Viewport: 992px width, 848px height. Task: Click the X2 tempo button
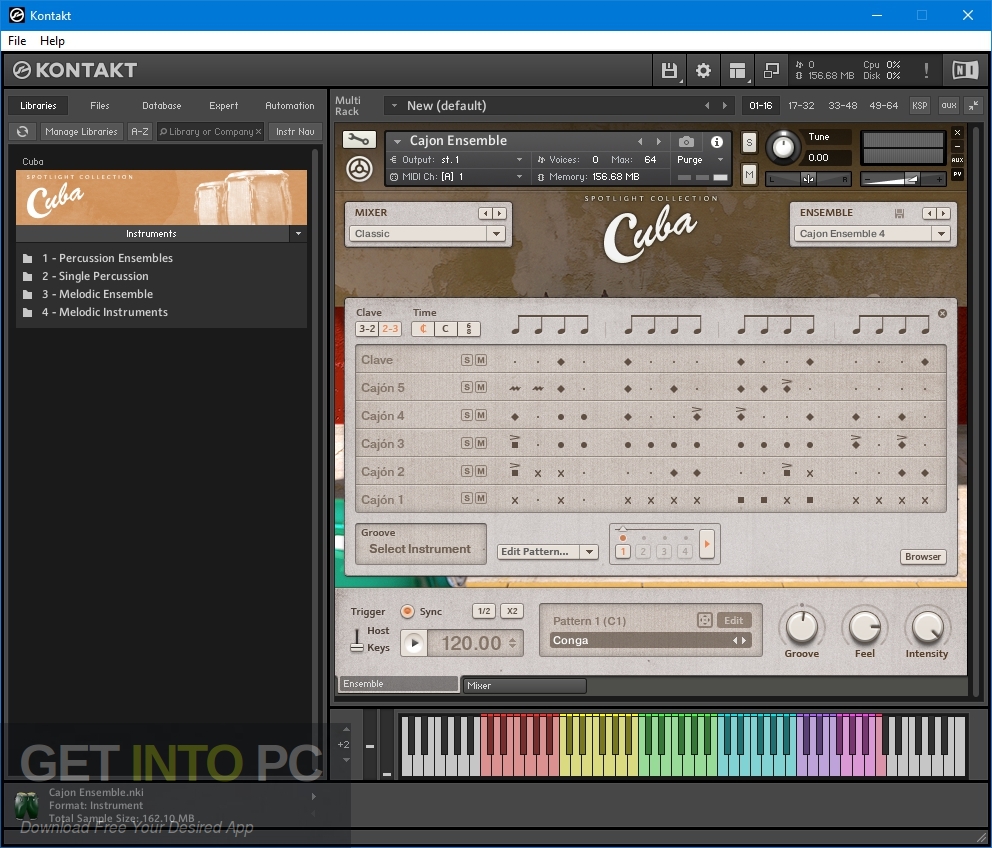pyautogui.click(x=512, y=611)
